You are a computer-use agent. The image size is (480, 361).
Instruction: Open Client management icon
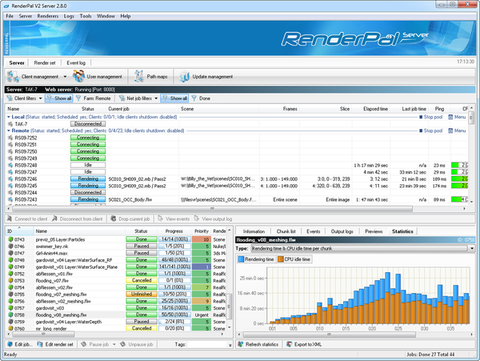coord(13,77)
